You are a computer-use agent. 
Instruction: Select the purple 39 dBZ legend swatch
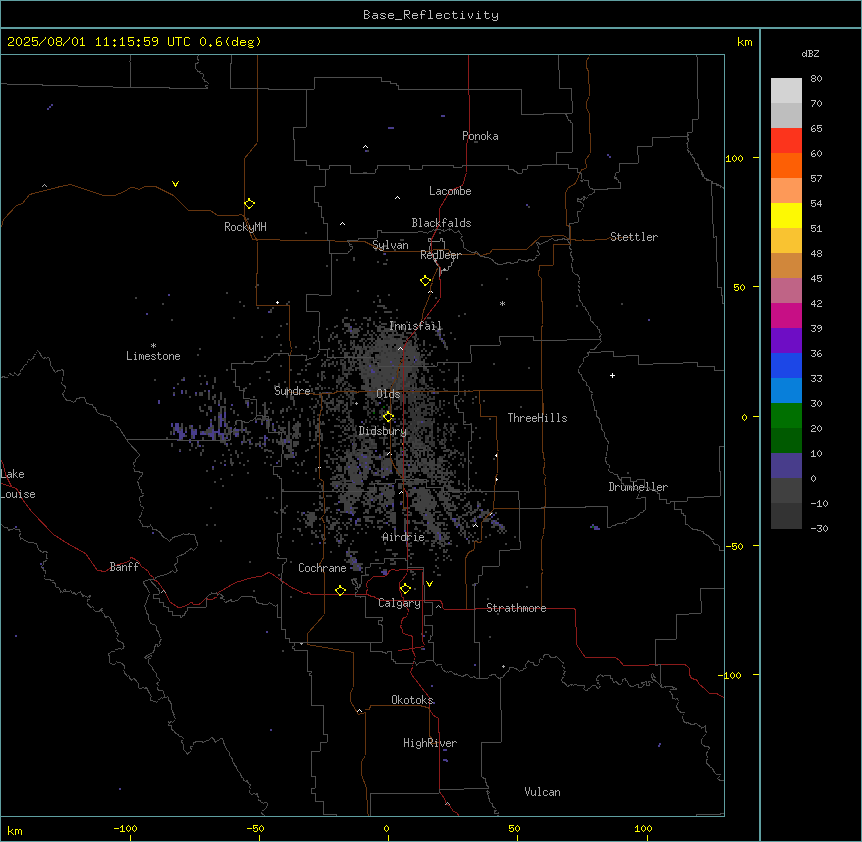(x=786, y=340)
